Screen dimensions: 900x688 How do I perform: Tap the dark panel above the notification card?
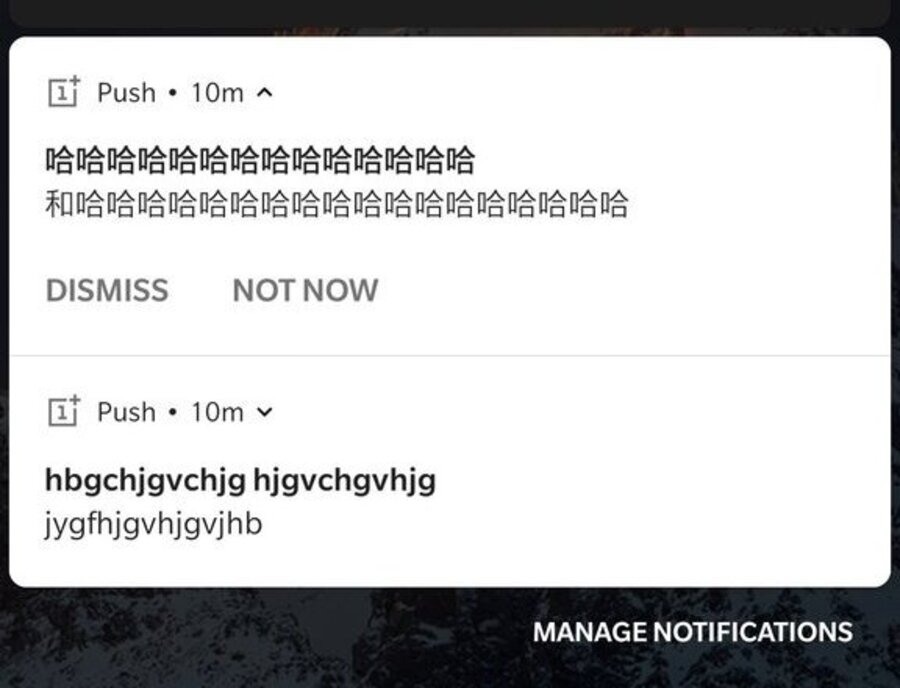click(x=450, y=13)
